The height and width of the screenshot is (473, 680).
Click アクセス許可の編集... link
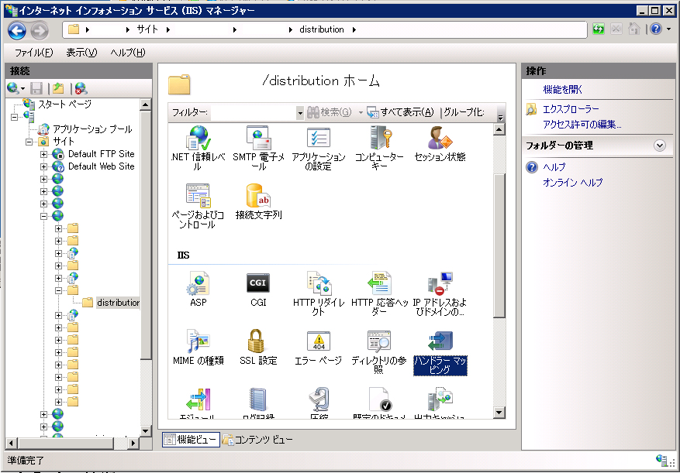coord(582,125)
